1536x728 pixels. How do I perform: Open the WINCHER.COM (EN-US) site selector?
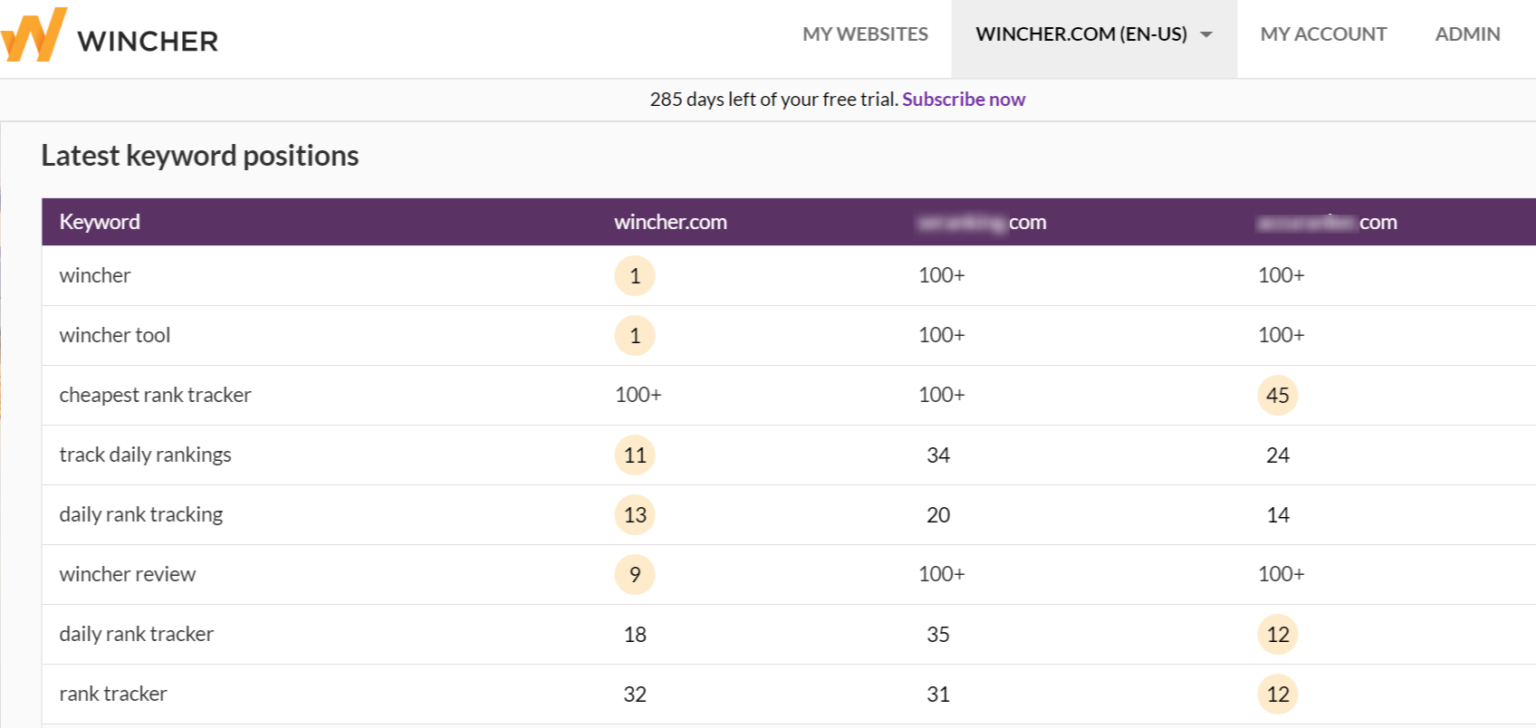pyautogui.click(x=1083, y=34)
